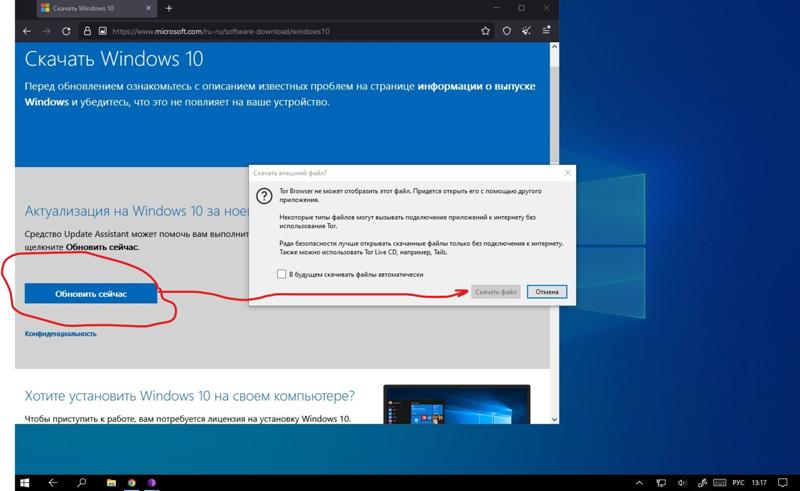Open a new tab with plus button
800x491 pixels.
169,8
